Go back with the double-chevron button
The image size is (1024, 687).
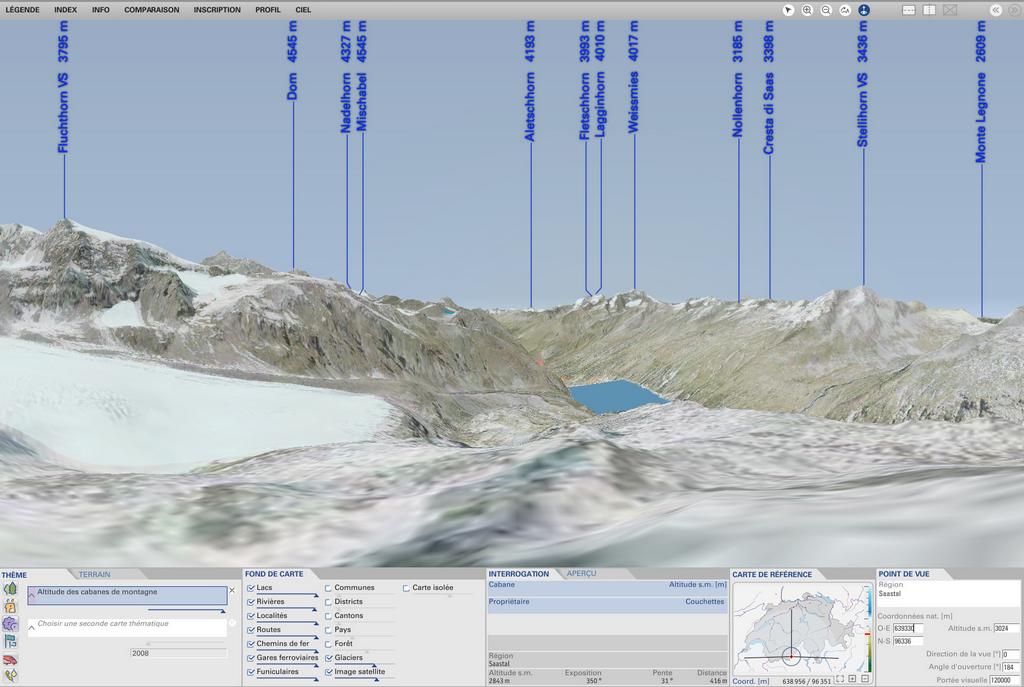(x=996, y=10)
